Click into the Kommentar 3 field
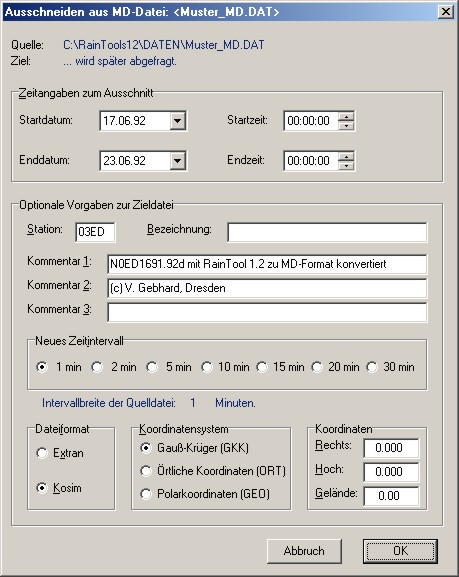The image size is (459, 577). click(267, 312)
